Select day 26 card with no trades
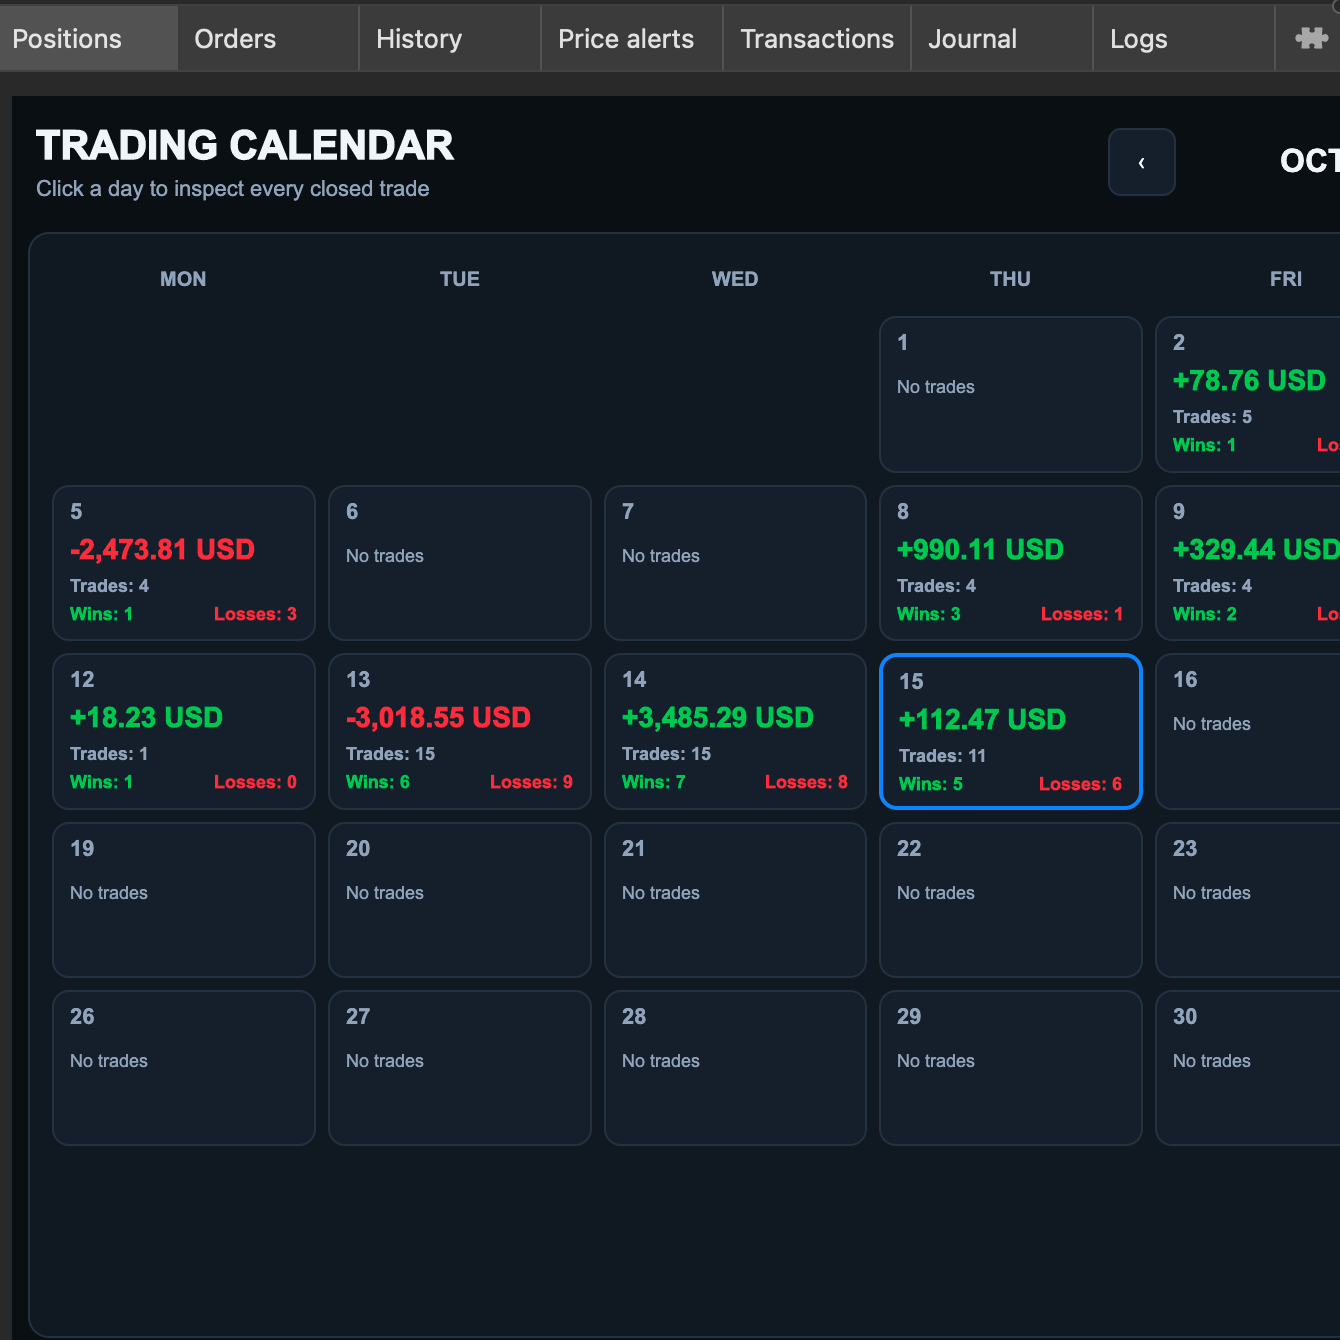The height and width of the screenshot is (1340, 1340). (x=184, y=1068)
